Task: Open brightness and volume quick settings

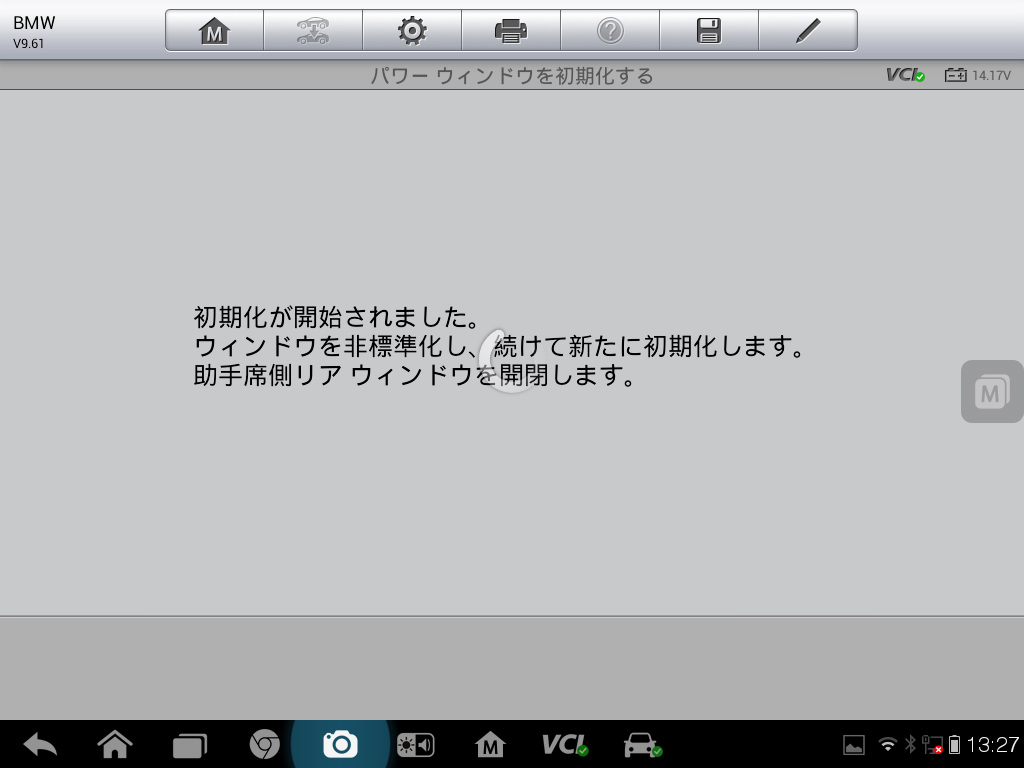Action: 416,743
